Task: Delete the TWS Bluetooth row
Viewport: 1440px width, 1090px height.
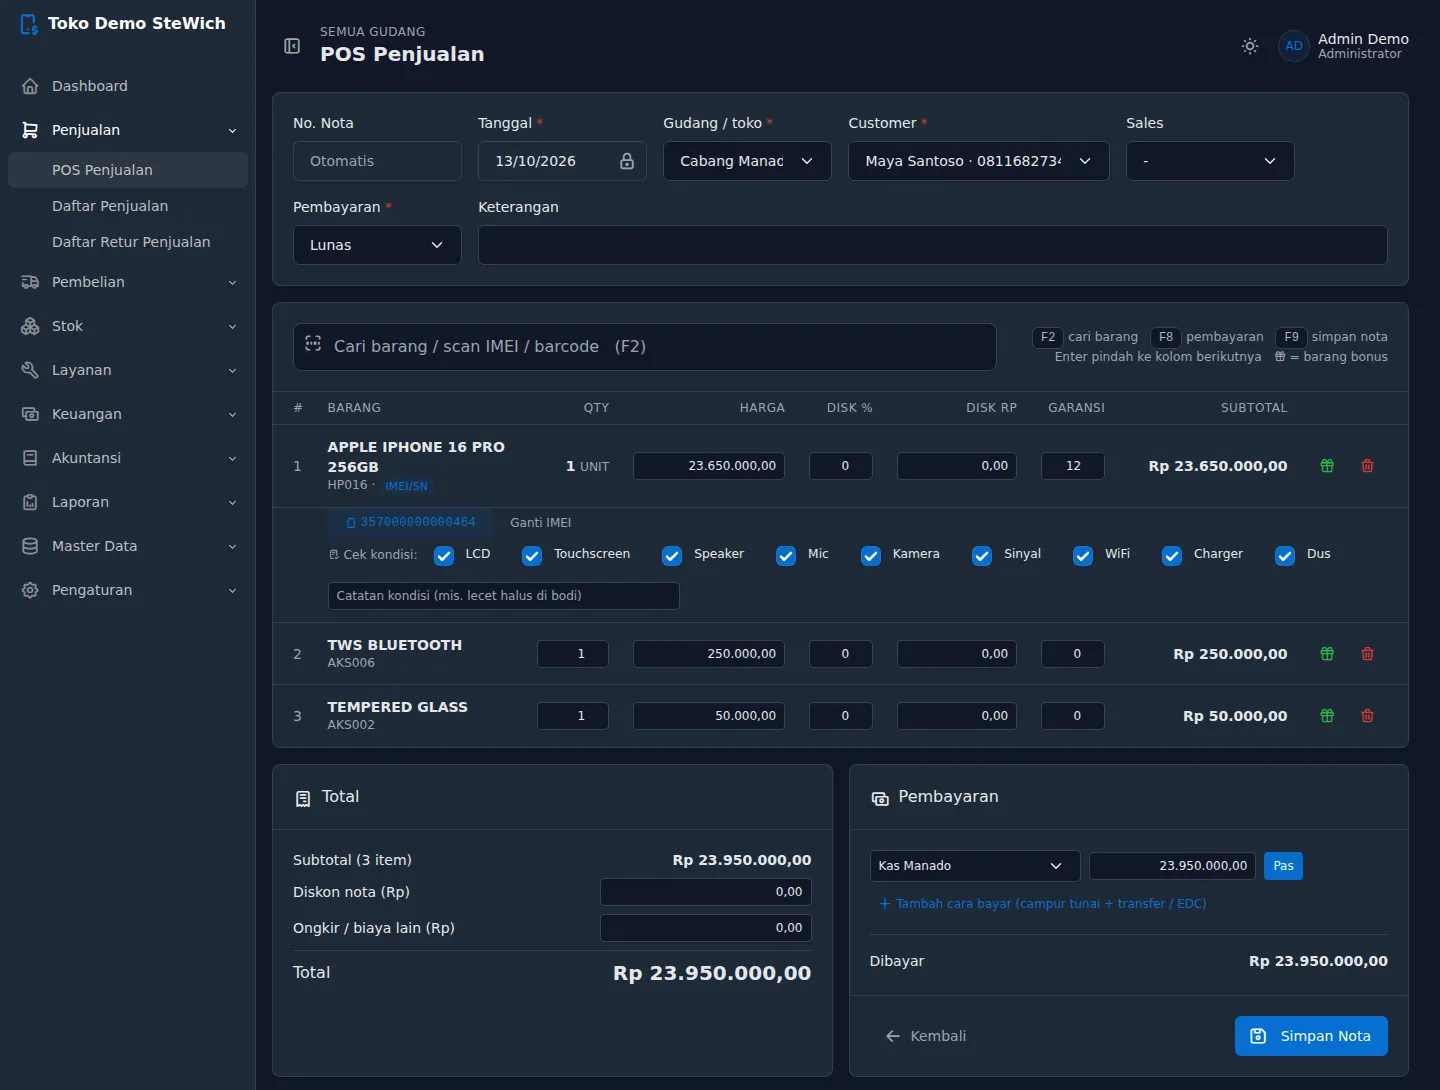Action: click(1367, 654)
